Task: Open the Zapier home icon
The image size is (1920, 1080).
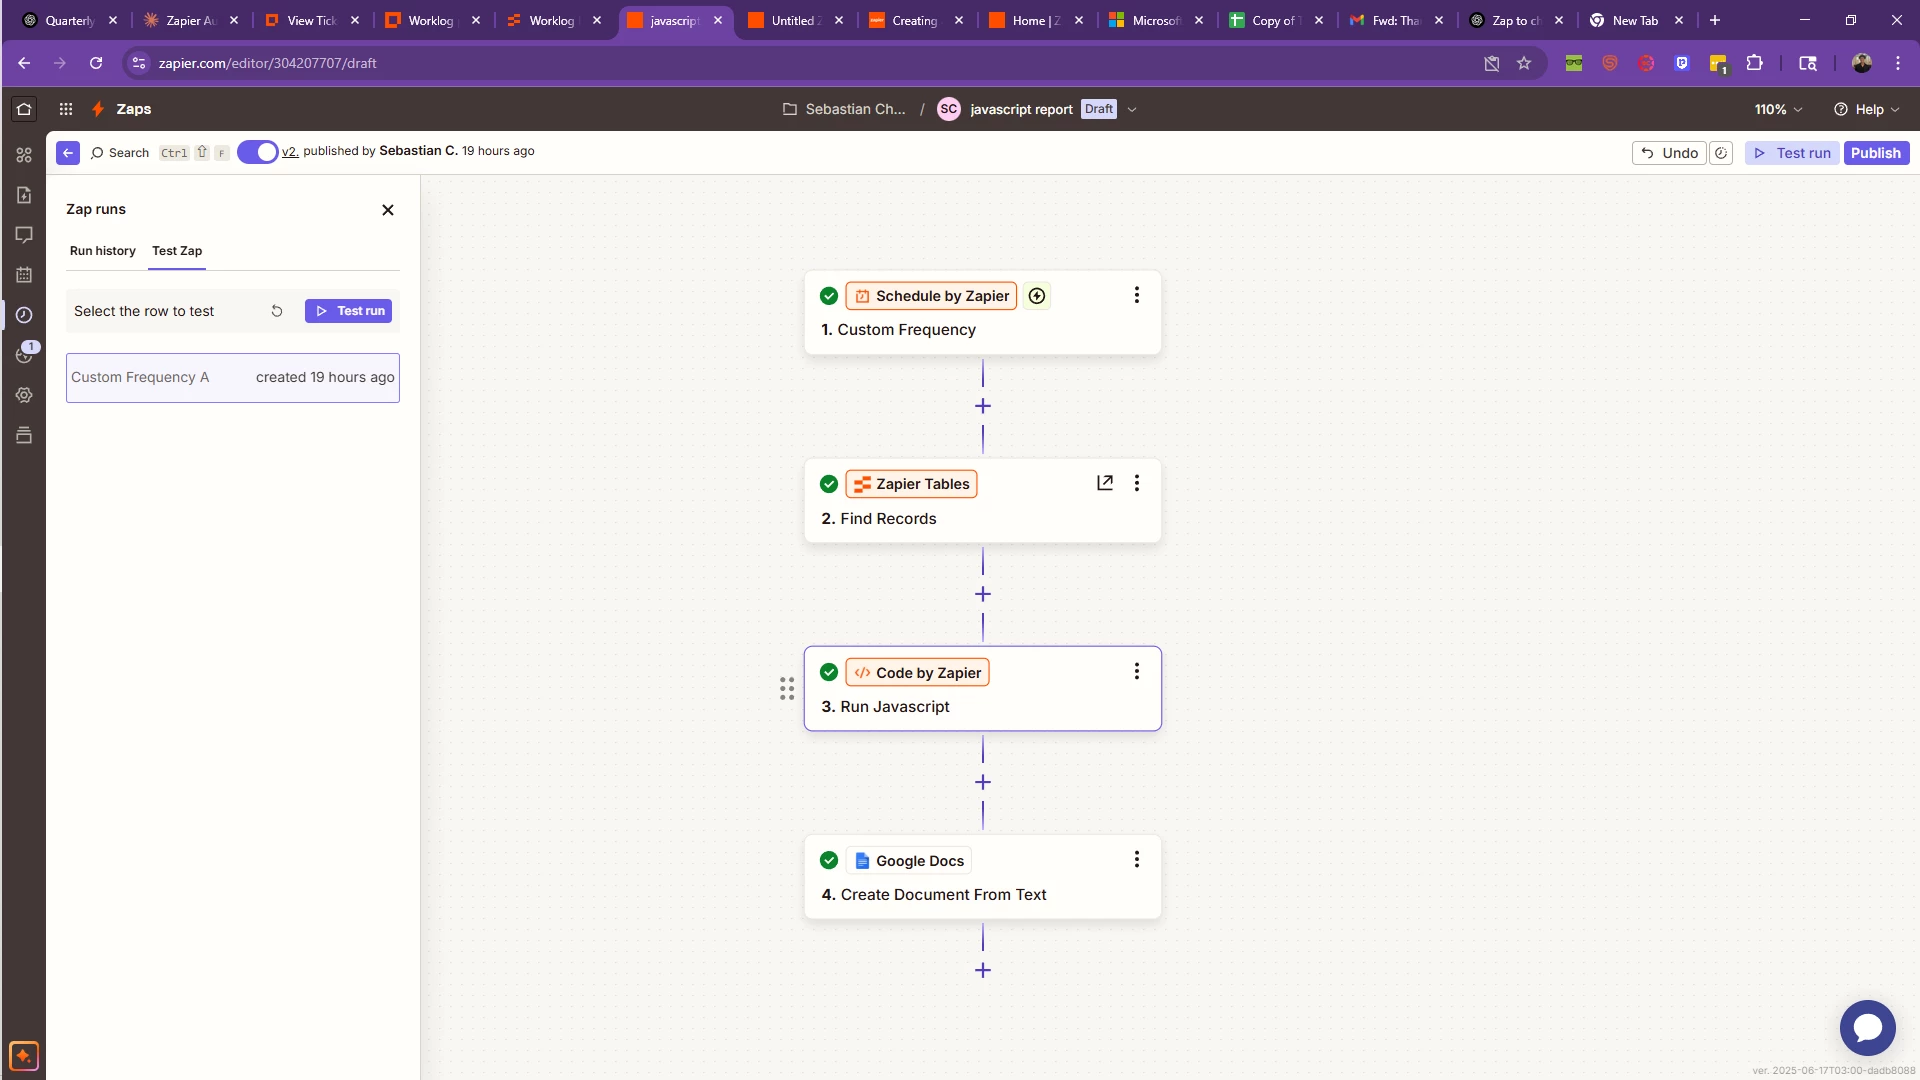Action: point(24,109)
